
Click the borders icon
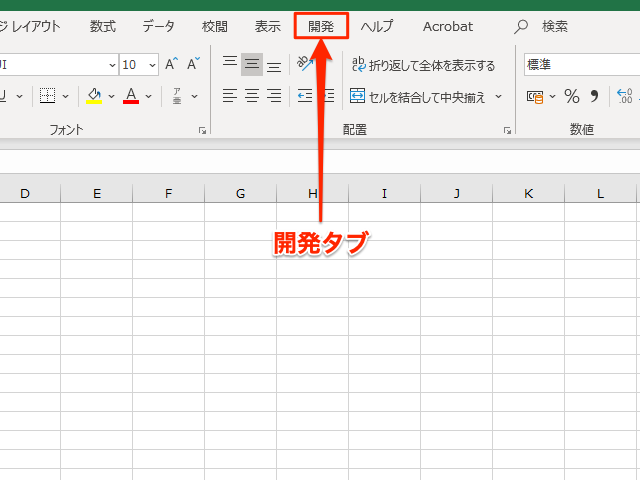click(47, 97)
